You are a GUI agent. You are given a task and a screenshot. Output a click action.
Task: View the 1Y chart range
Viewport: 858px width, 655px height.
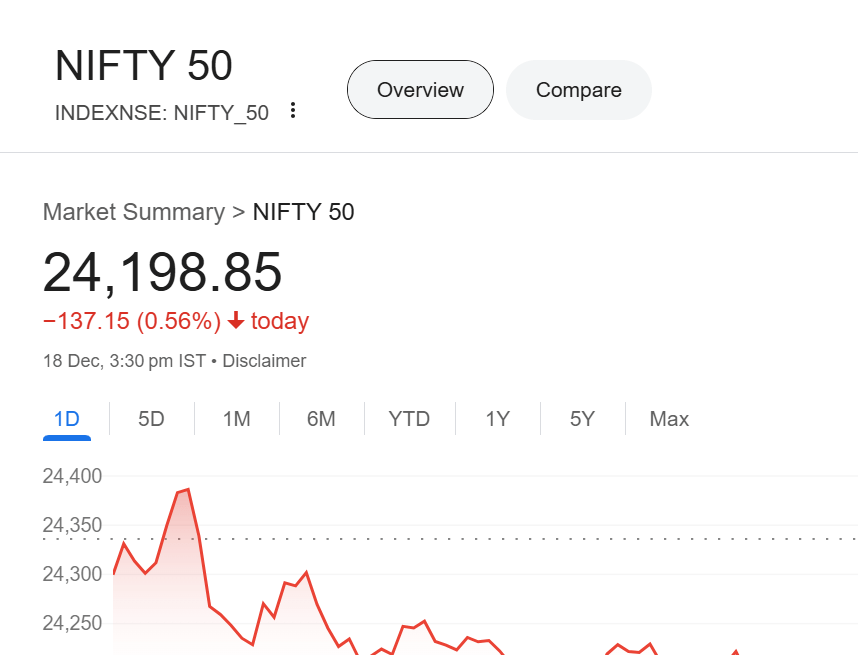pyautogui.click(x=497, y=419)
